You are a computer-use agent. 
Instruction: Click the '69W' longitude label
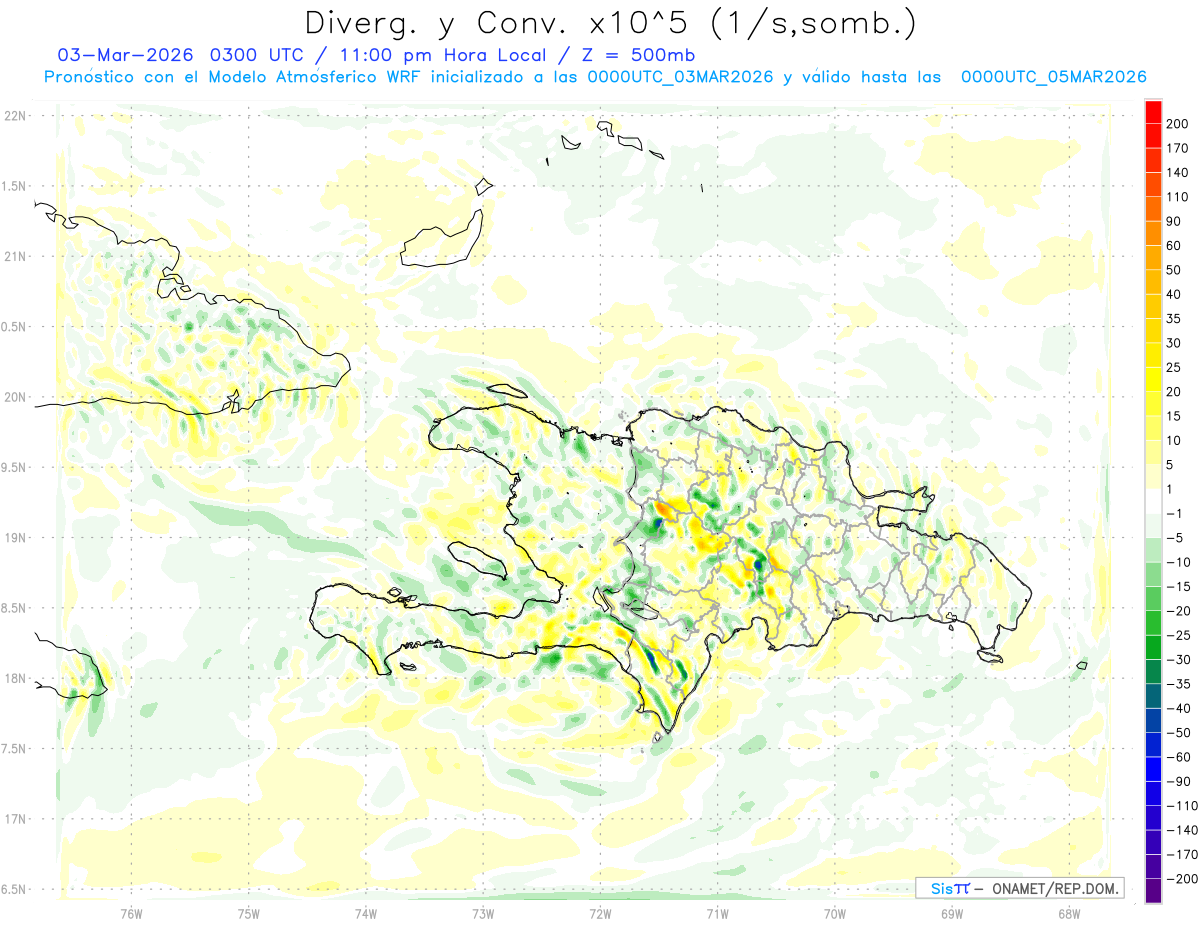pyautogui.click(x=951, y=913)
